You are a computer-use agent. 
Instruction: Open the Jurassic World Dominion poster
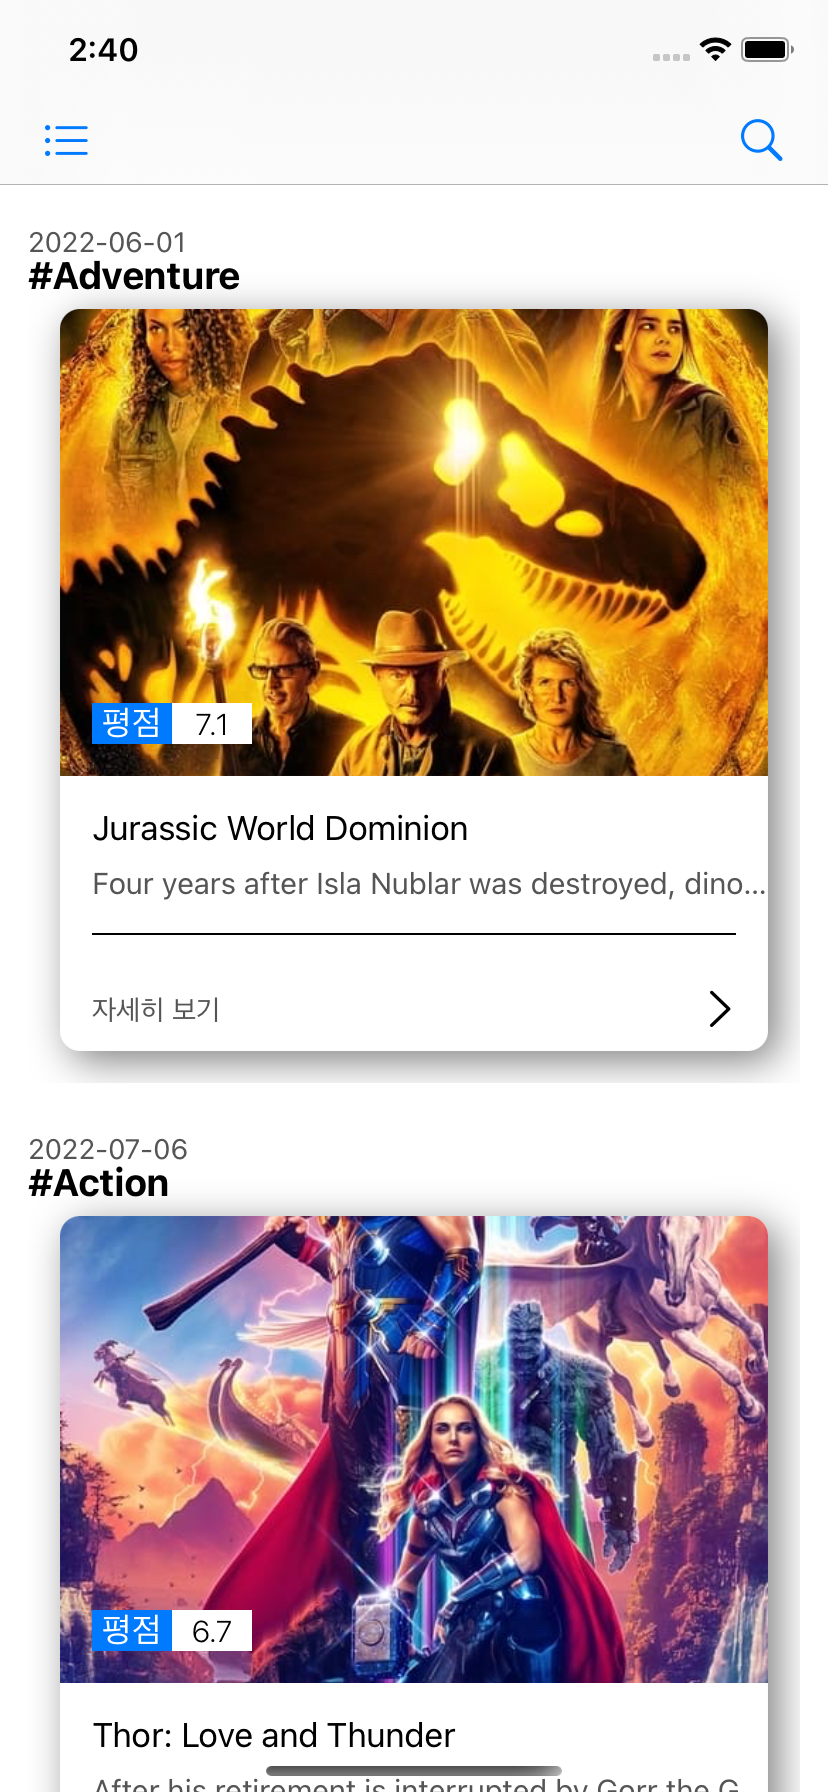(x=414, y=542)
